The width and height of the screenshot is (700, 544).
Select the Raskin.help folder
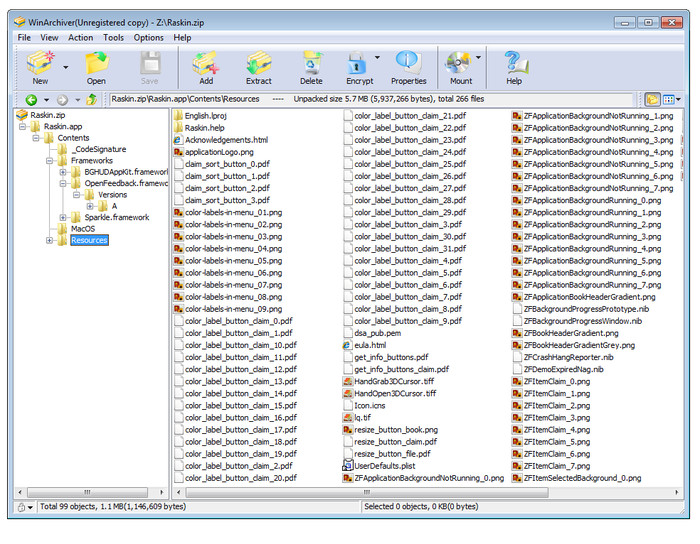204,128
